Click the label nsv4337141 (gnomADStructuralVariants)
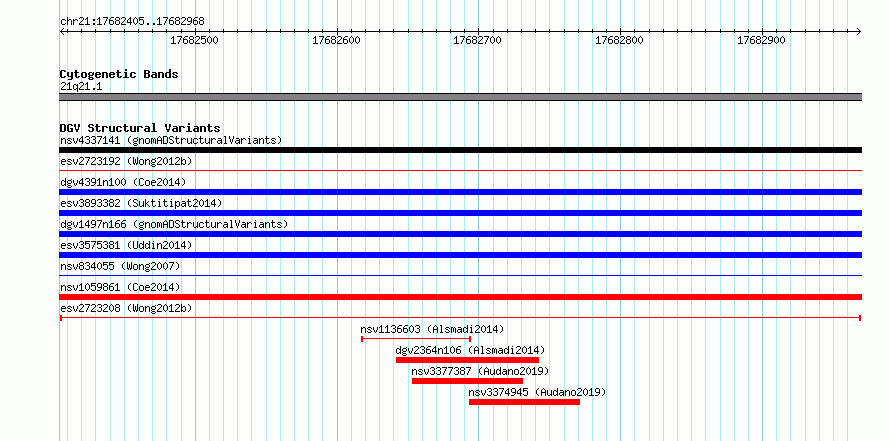This screenshot has width=890, height=441. point(171,140)
